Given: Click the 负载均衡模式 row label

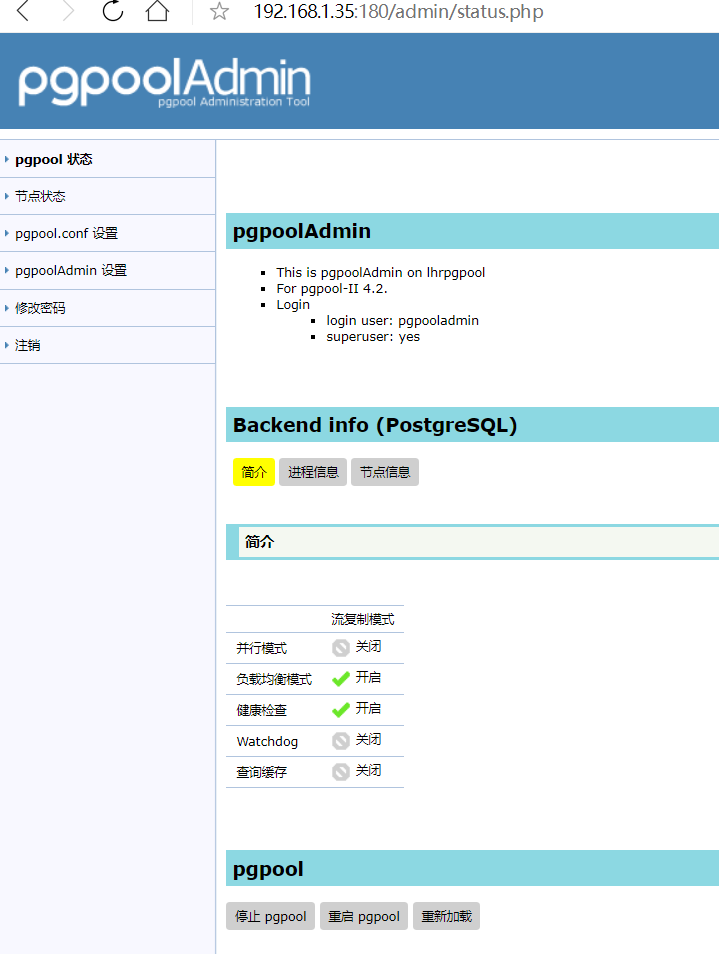Looking at the screenshot, I should point(274,680).
